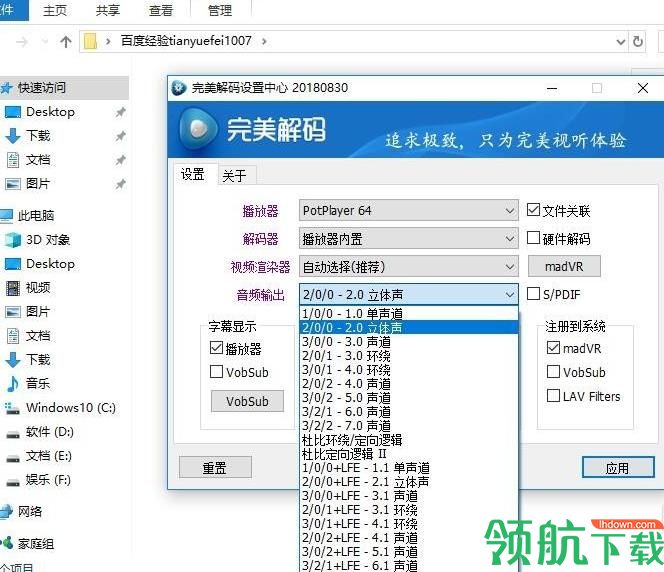Open the 播放器 PotPlayer 64 dropdown

click(x=409, y=210)
